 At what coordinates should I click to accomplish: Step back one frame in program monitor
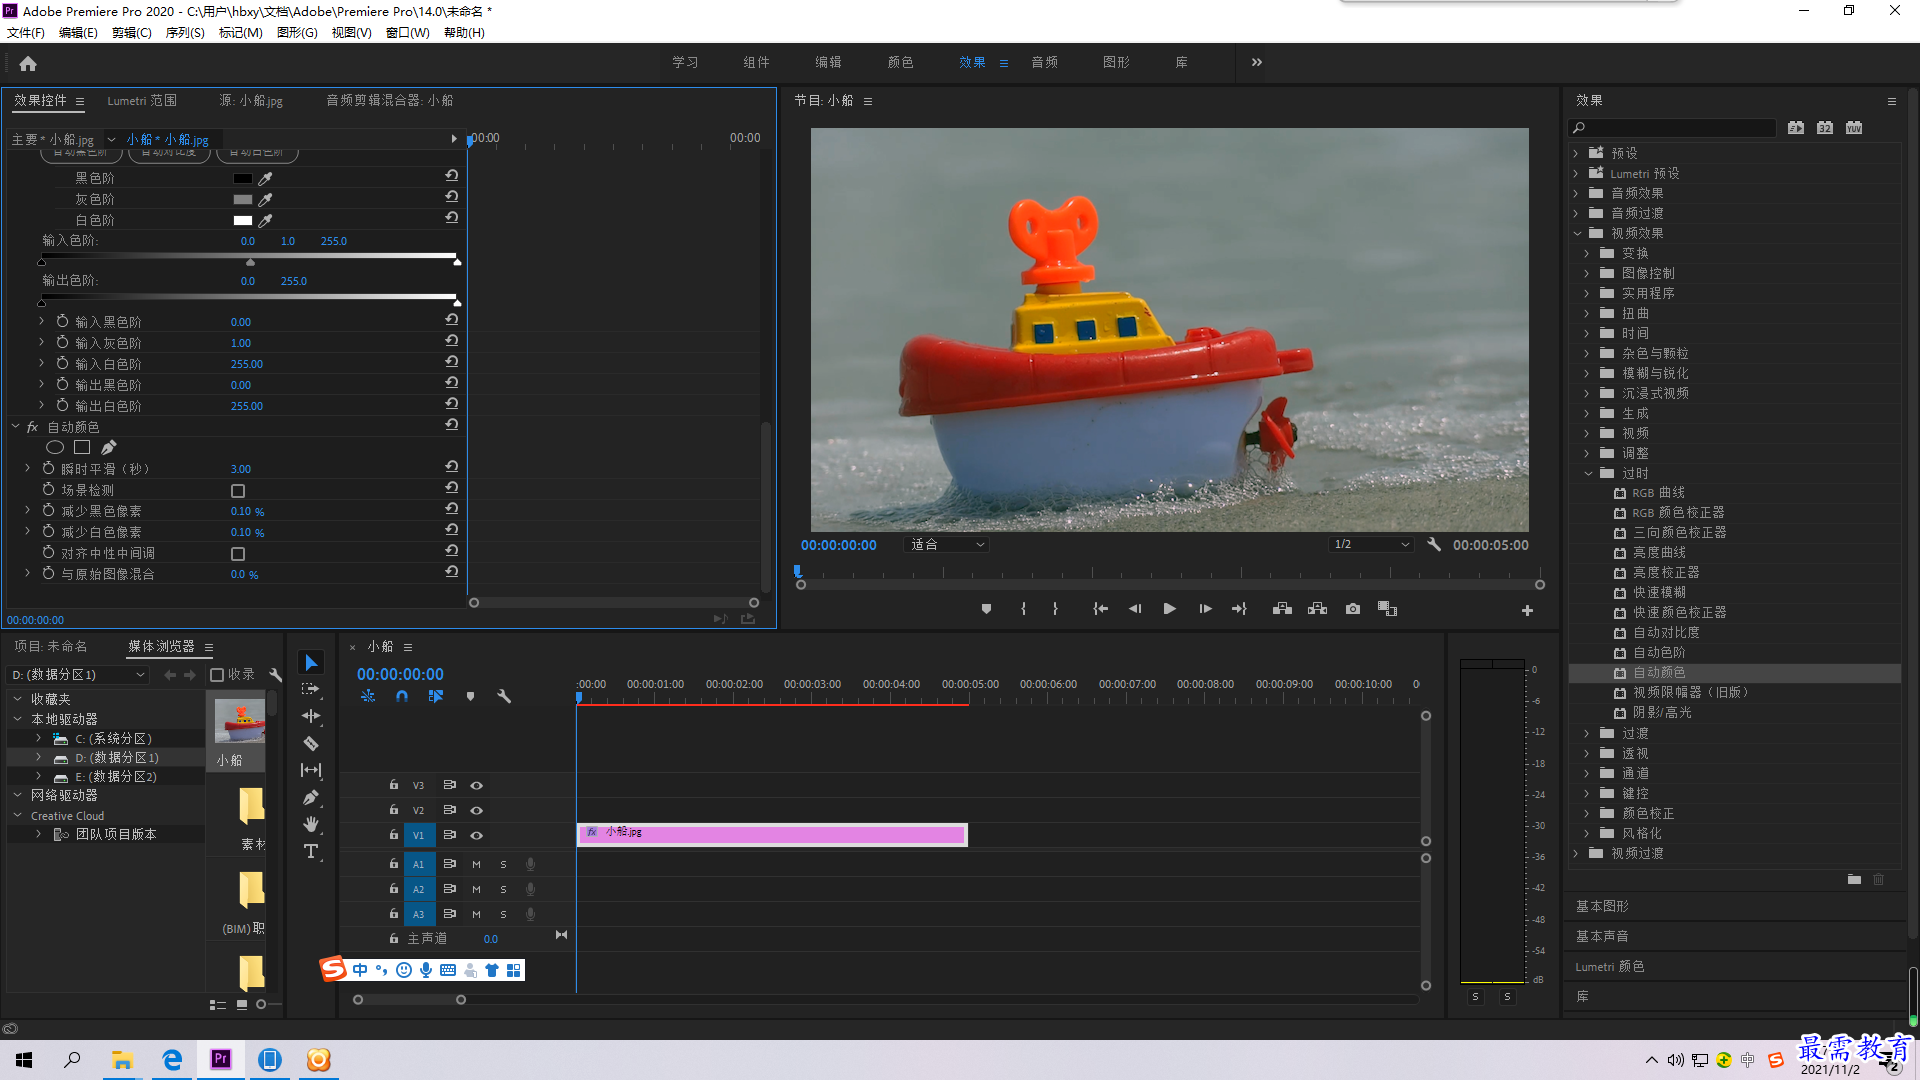coord(1134,609)
